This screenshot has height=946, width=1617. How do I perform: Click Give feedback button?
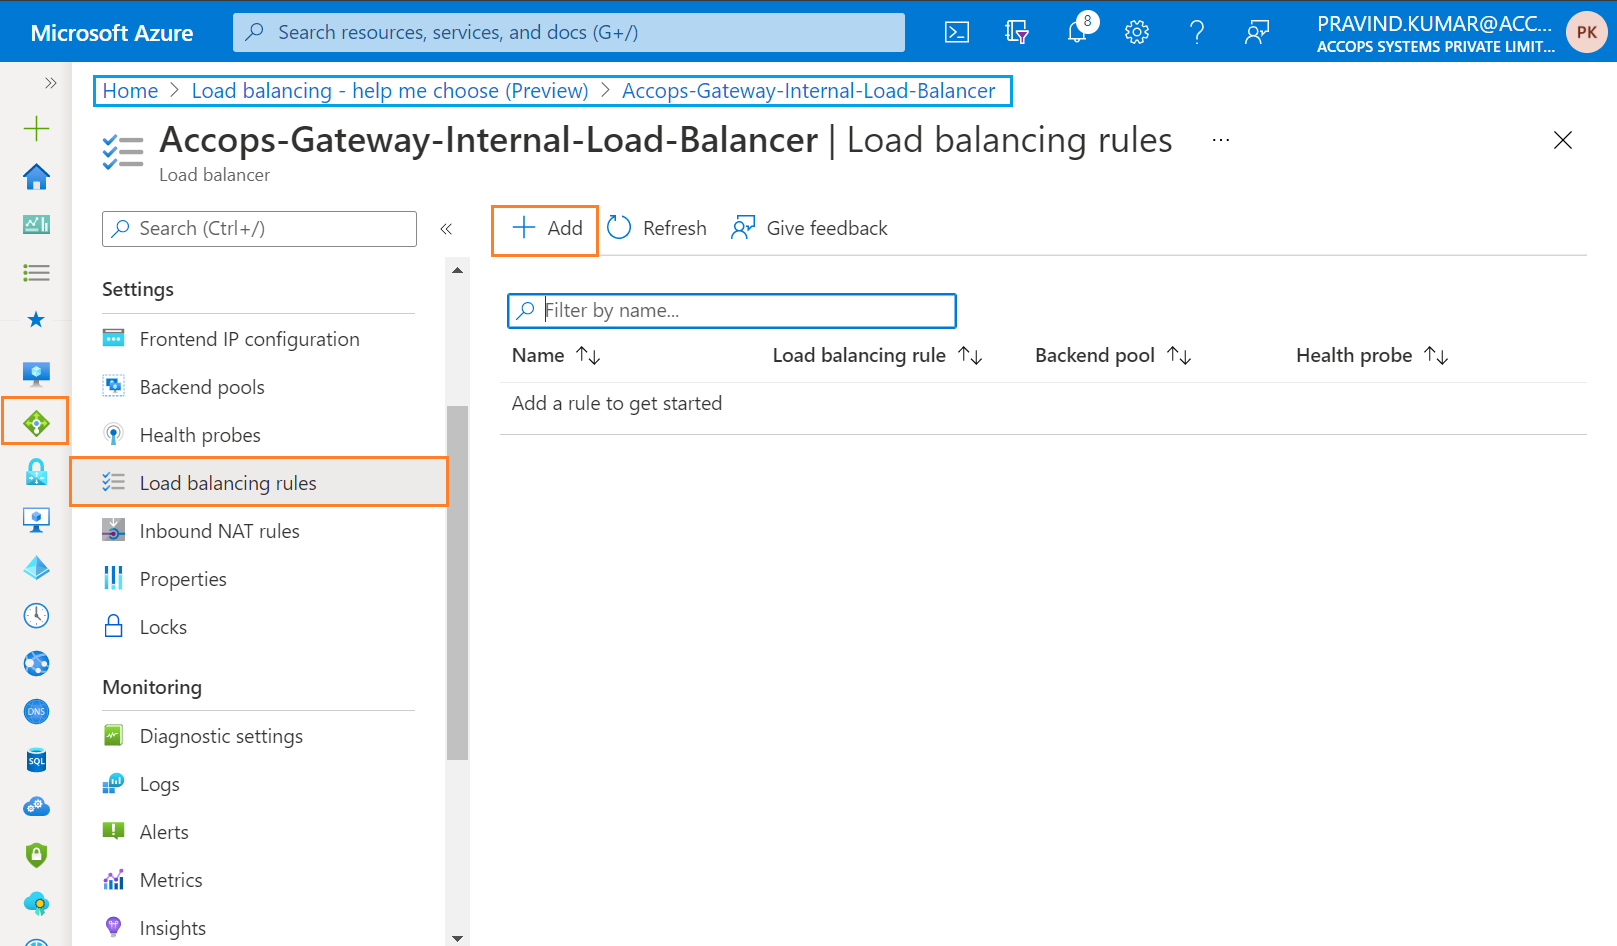pyautogui.click(x=809, y=229)
